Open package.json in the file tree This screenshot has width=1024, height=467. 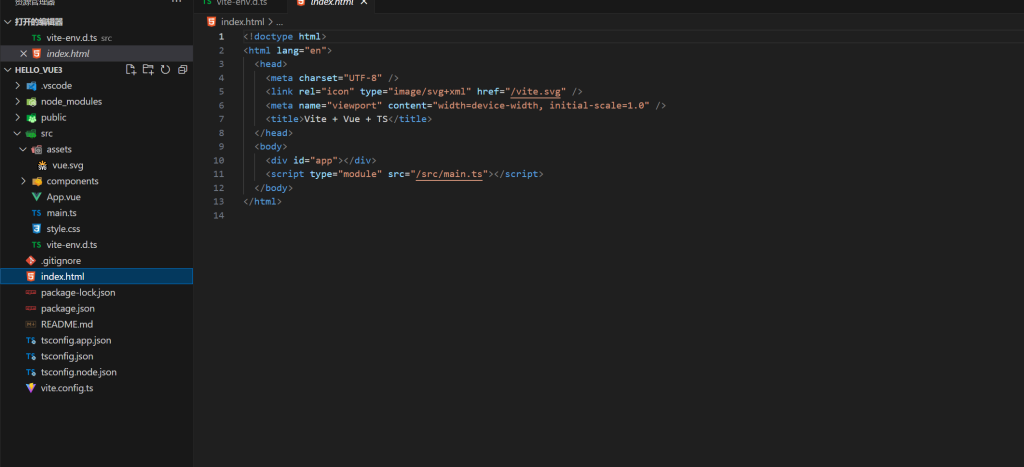point(67,309)
